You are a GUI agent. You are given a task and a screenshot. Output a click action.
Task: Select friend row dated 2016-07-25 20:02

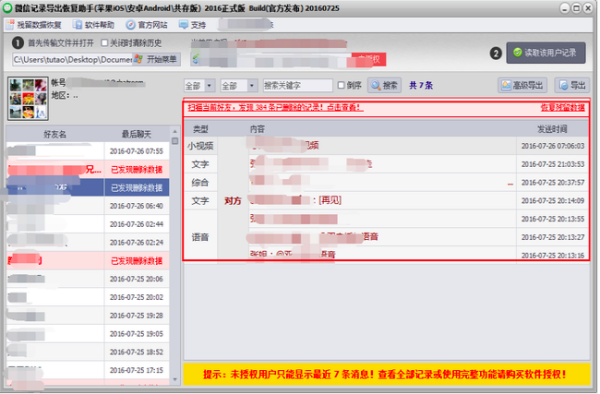click(x=88, y=297)
